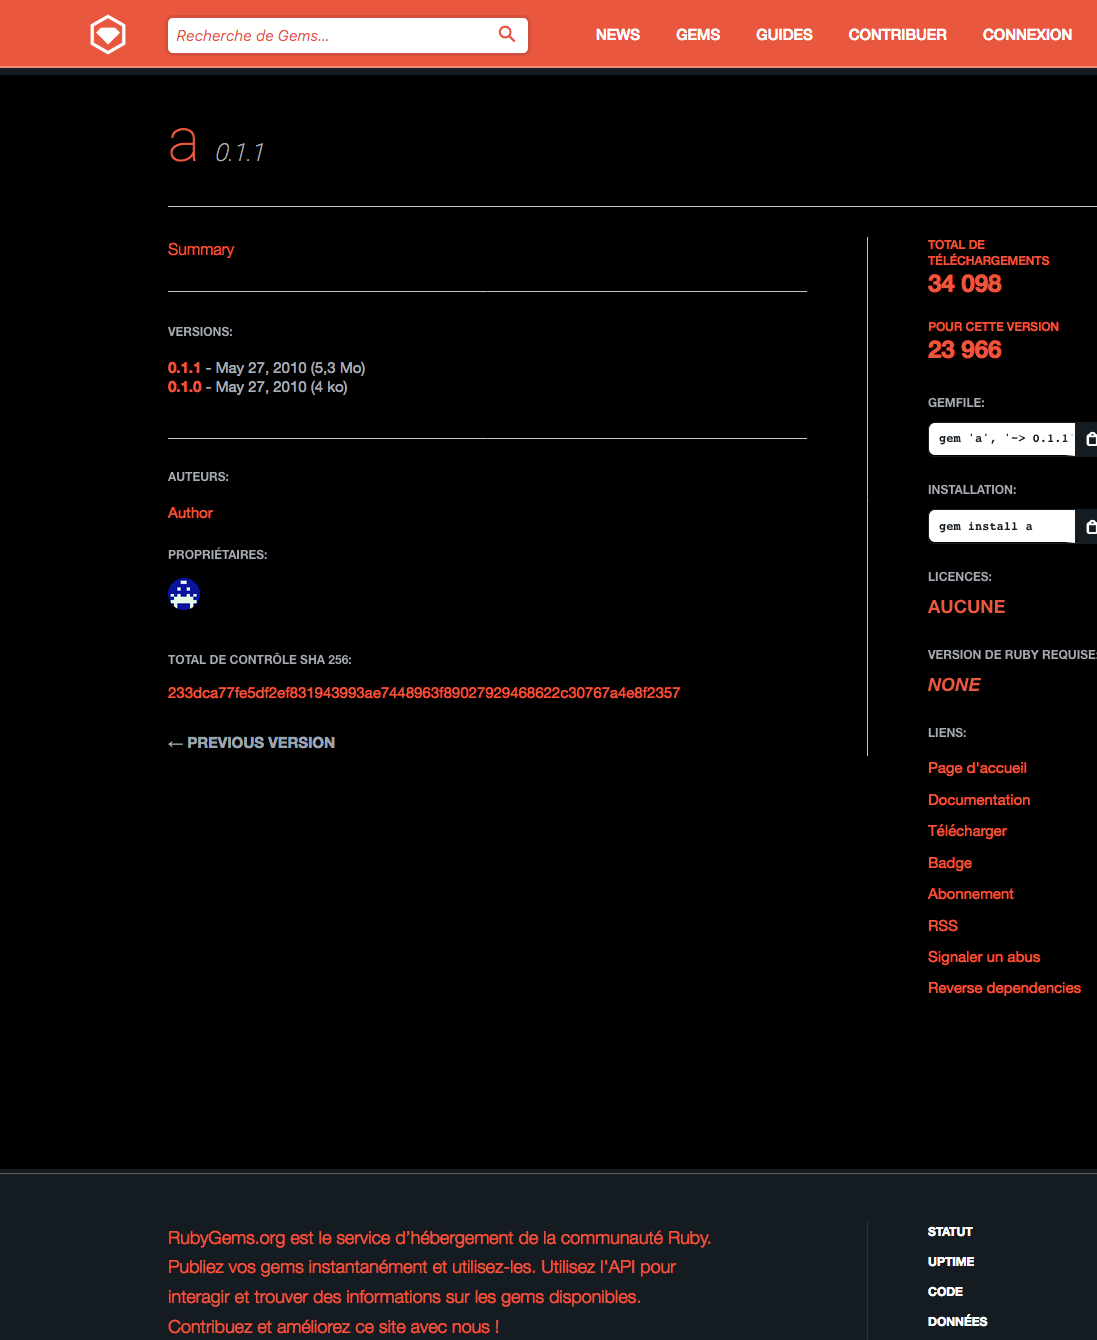This screenshot has height=1340, width=1097.
Task: Open the GEMS menu item
Action: coord(698,35)
